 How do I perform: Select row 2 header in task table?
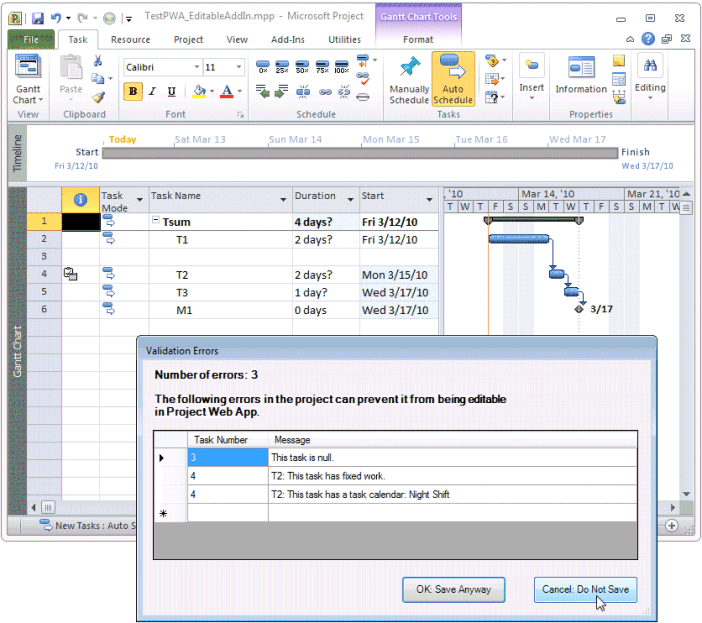coord(44,239)
